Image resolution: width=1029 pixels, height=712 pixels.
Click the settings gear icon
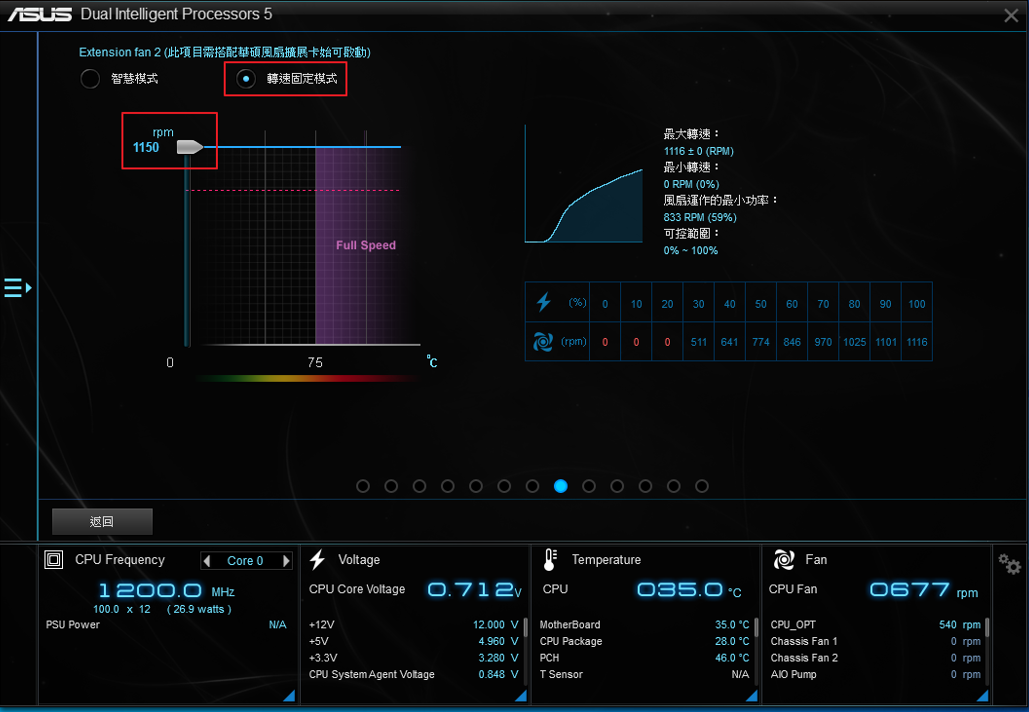[x=1009, y=564]
